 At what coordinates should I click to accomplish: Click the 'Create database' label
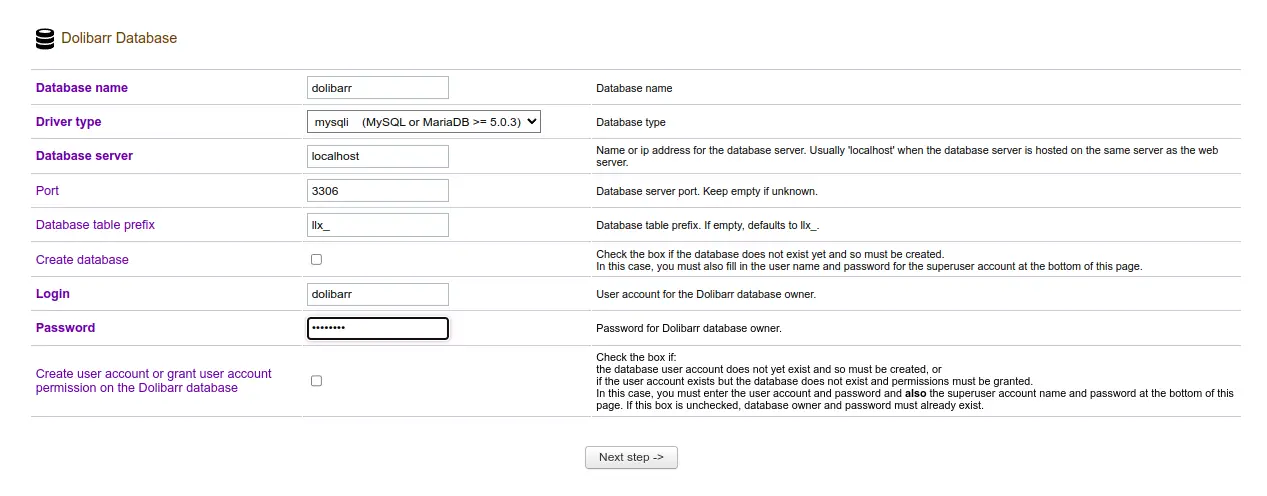tap(82, 260)
